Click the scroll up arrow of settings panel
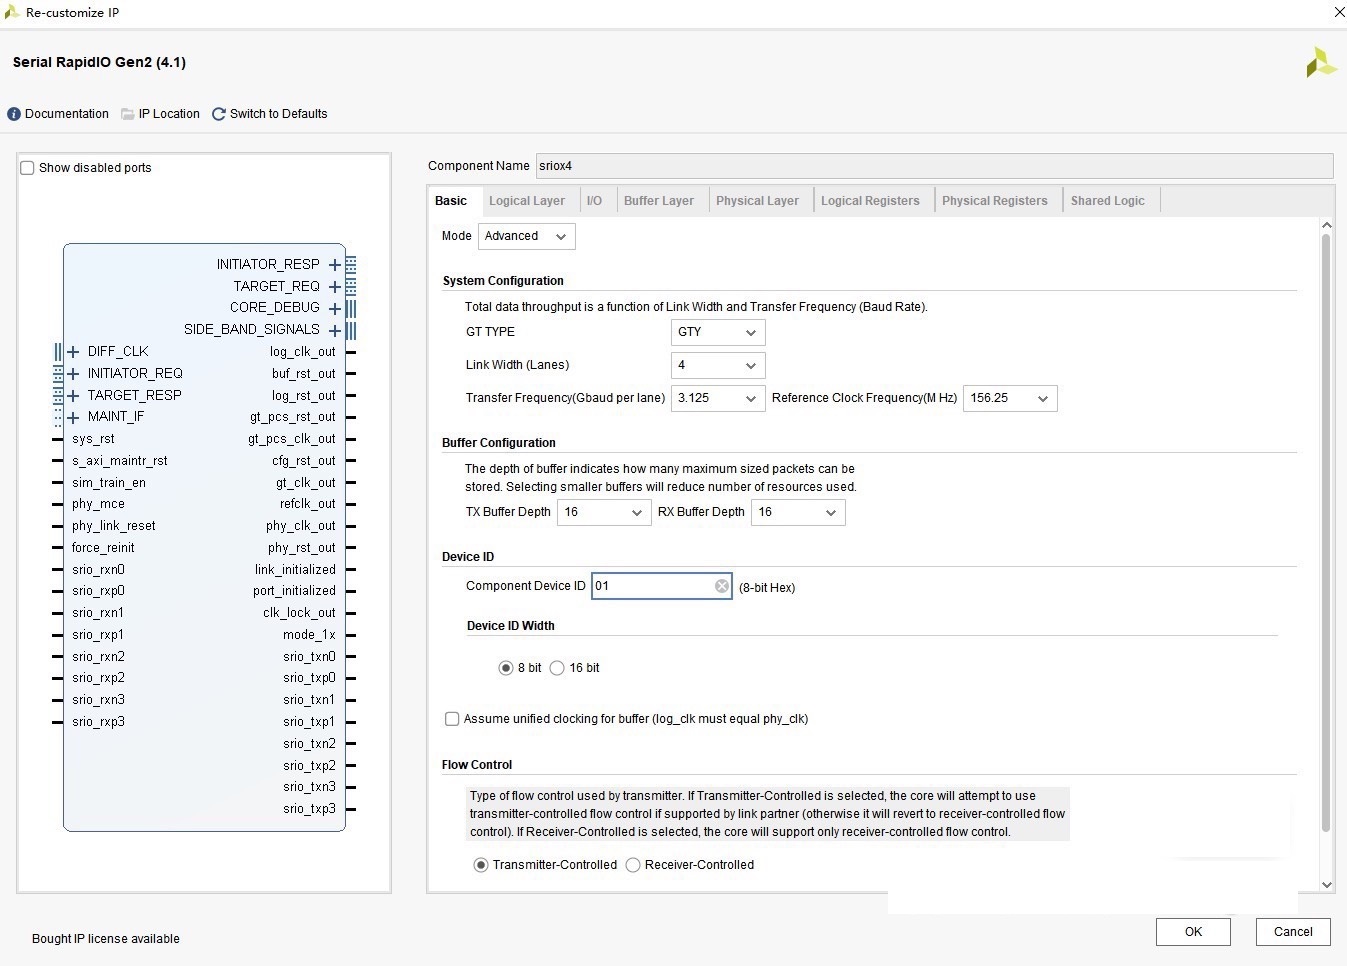Image resolution: width=1347 pixels, height=966 pixels. 1326,226
